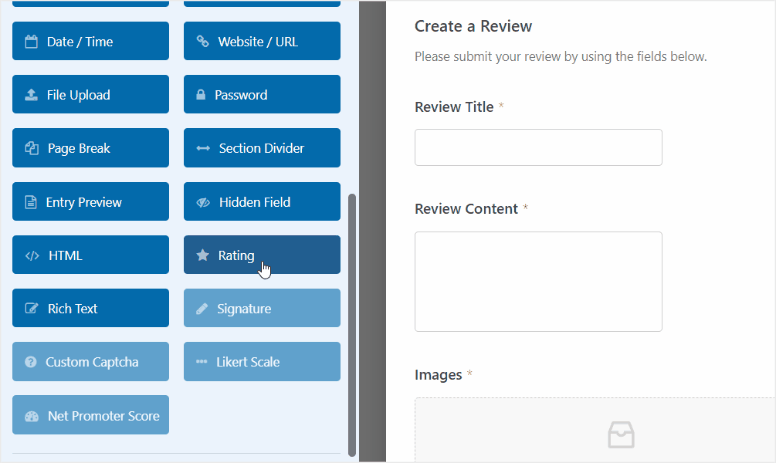The image size is (776, 463).
Task: Click the Password lock icon
Action: tap(201, 95)
